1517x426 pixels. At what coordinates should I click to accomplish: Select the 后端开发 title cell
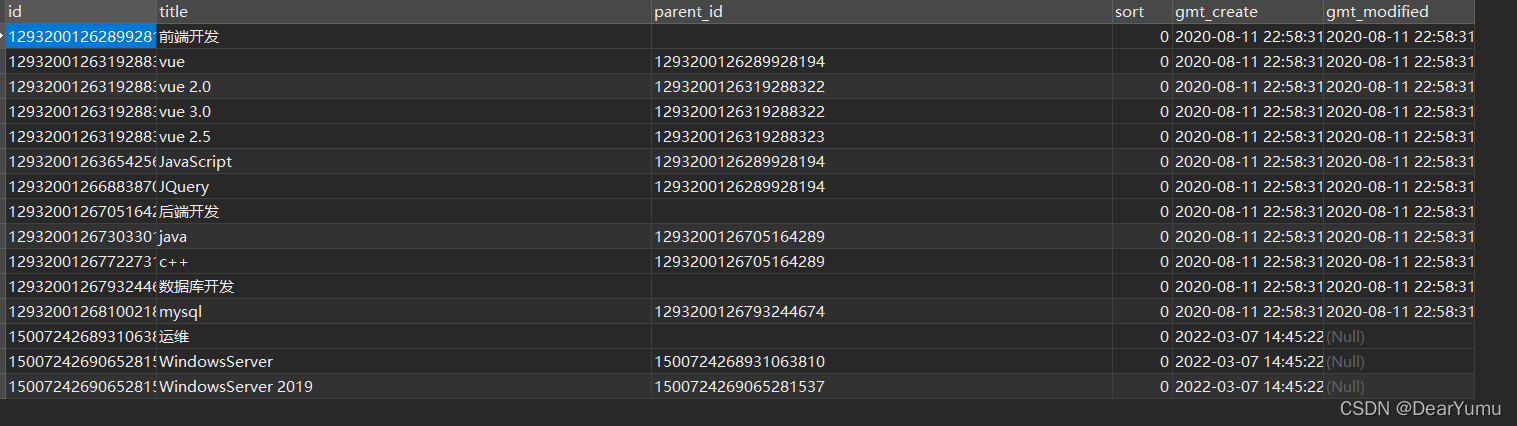404,212
